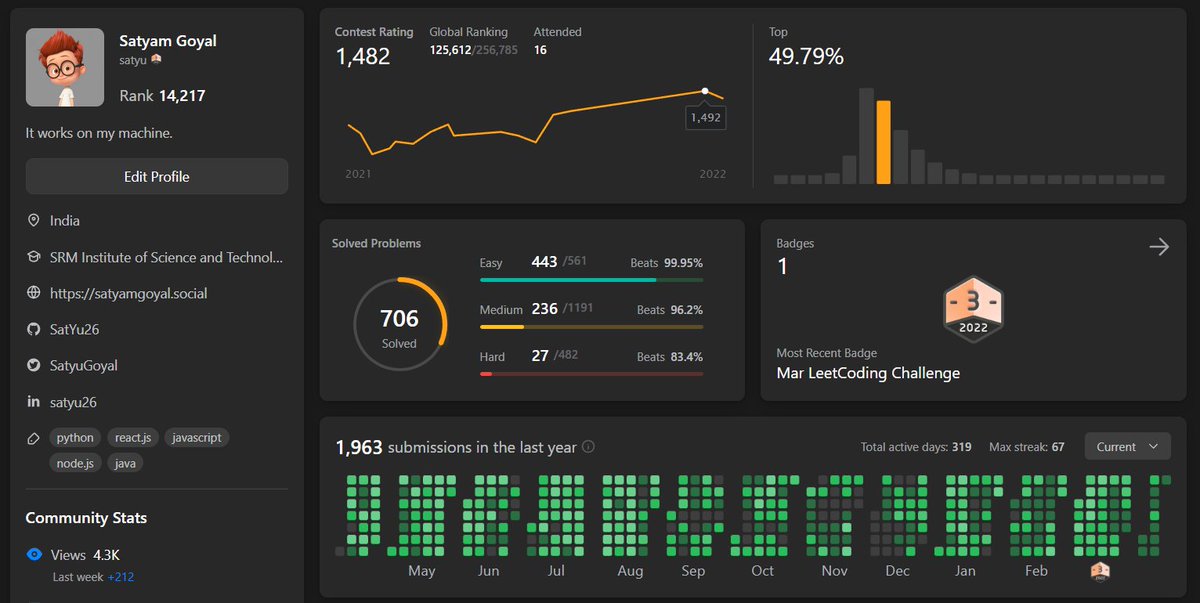Click the Mar LeetCoding Challenge badge title
This screenshot has height=603, width=1200.
coord(868,373)
